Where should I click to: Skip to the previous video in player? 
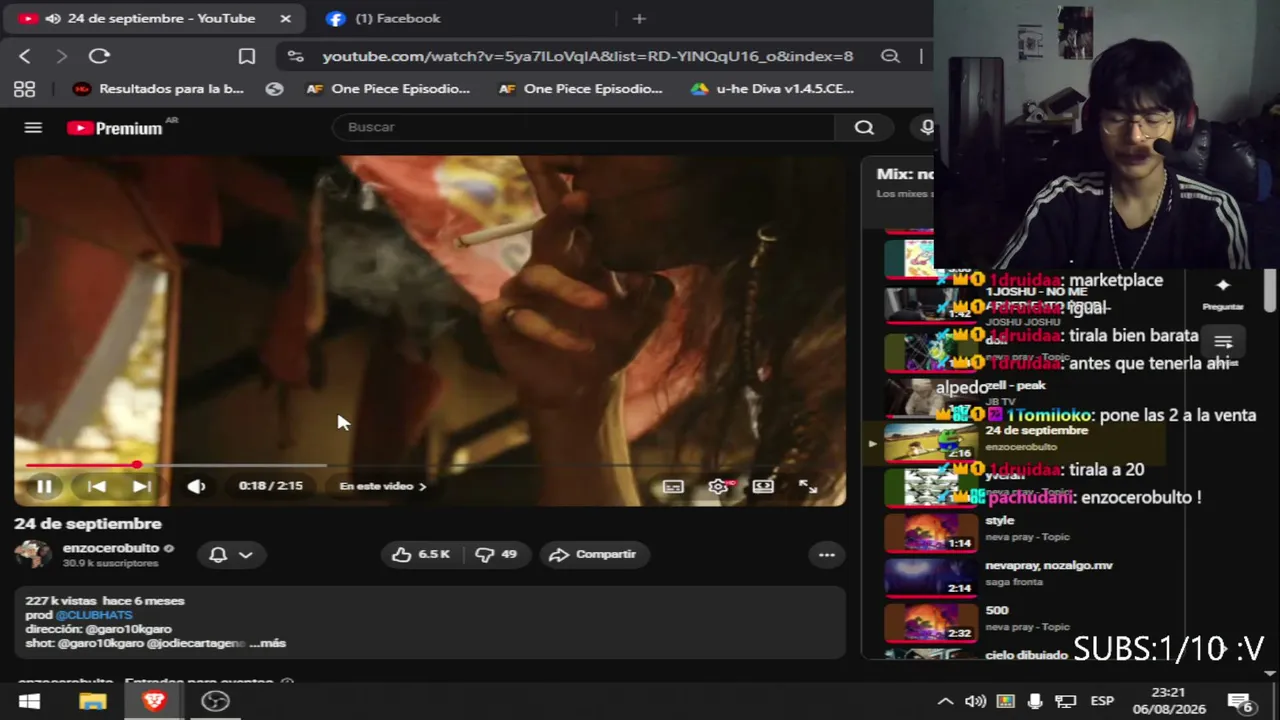coord(96,486)
